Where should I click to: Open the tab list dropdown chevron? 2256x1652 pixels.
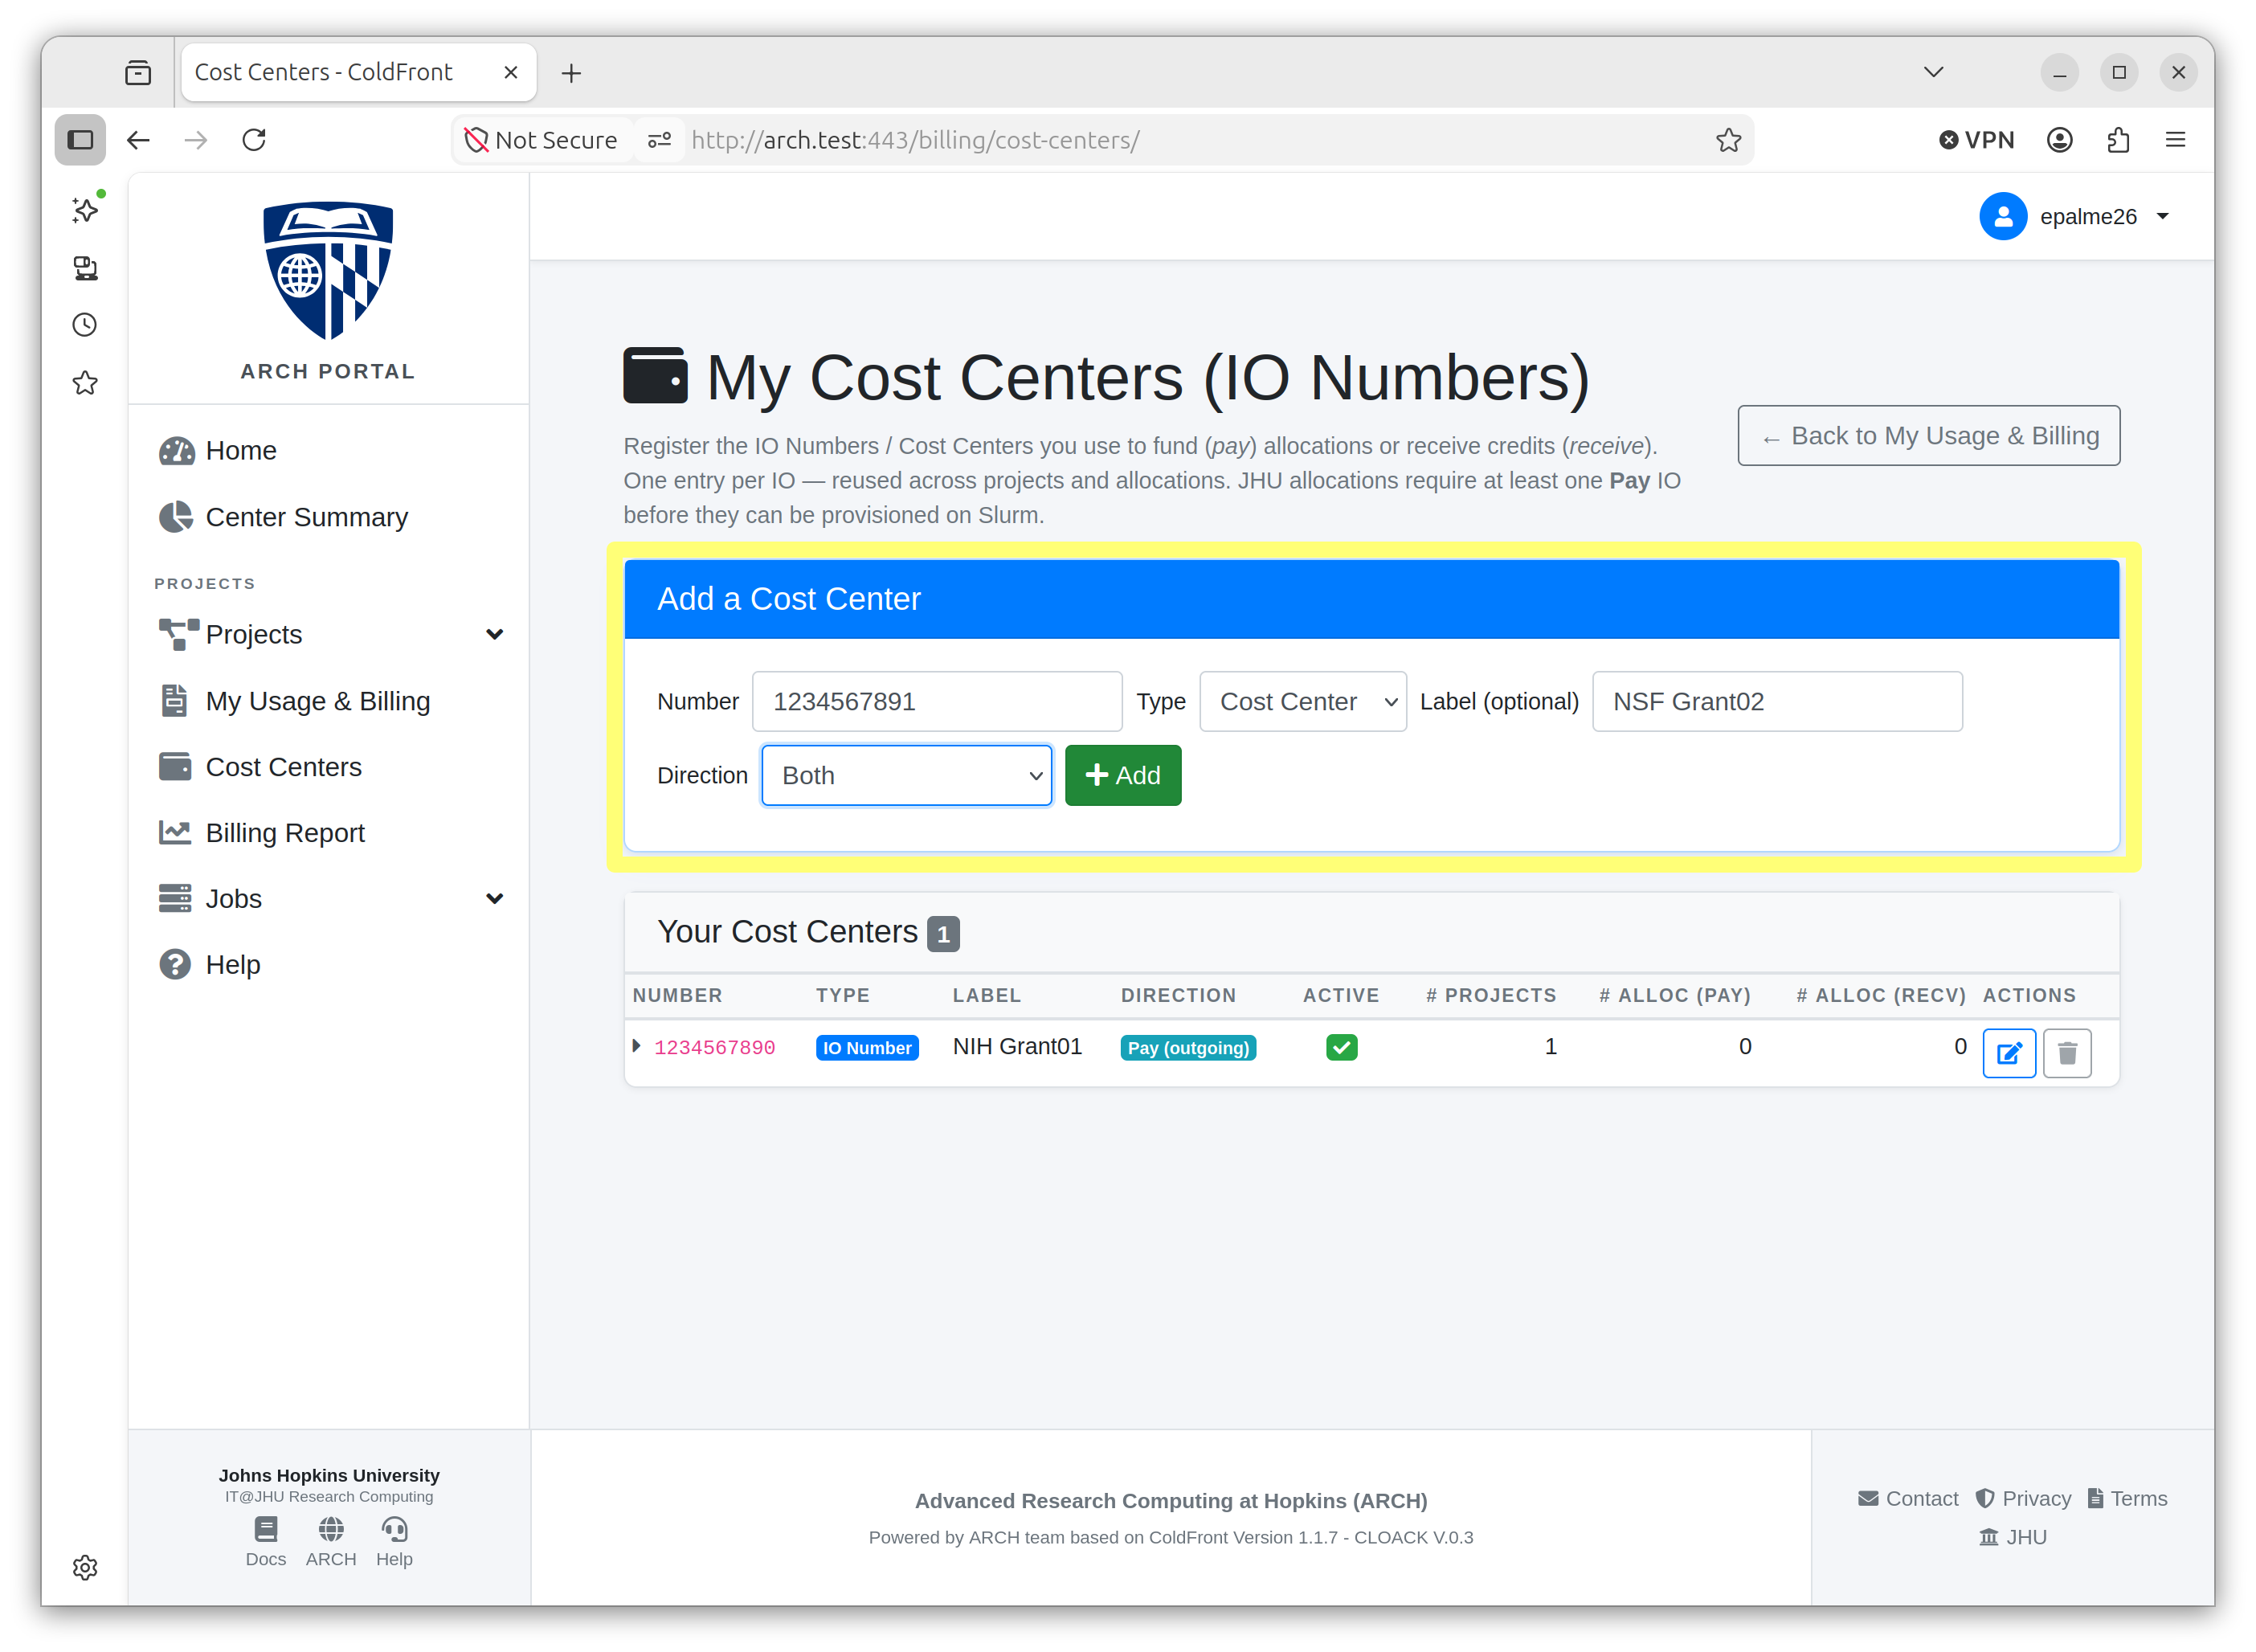click(x=1933, y=72)
